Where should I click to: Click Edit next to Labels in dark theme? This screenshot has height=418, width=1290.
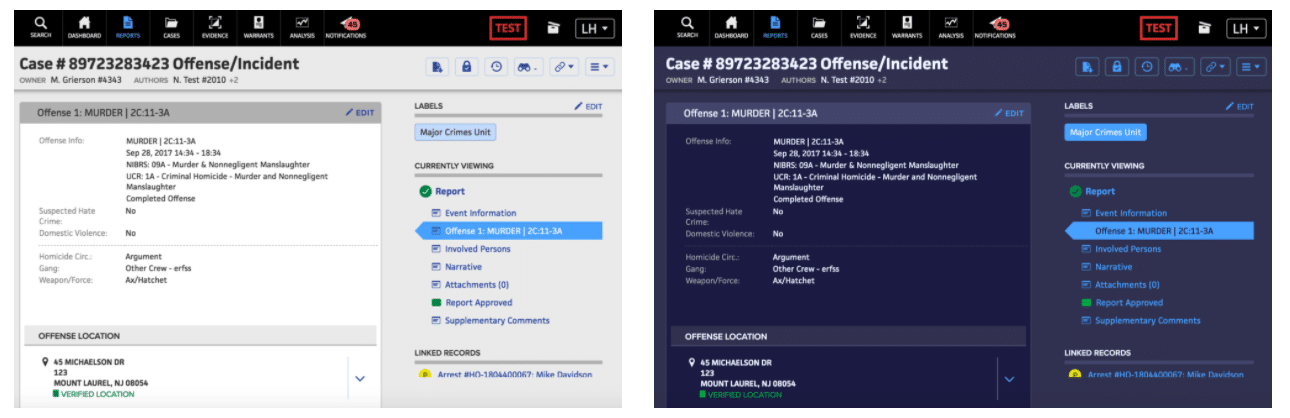1239,106
